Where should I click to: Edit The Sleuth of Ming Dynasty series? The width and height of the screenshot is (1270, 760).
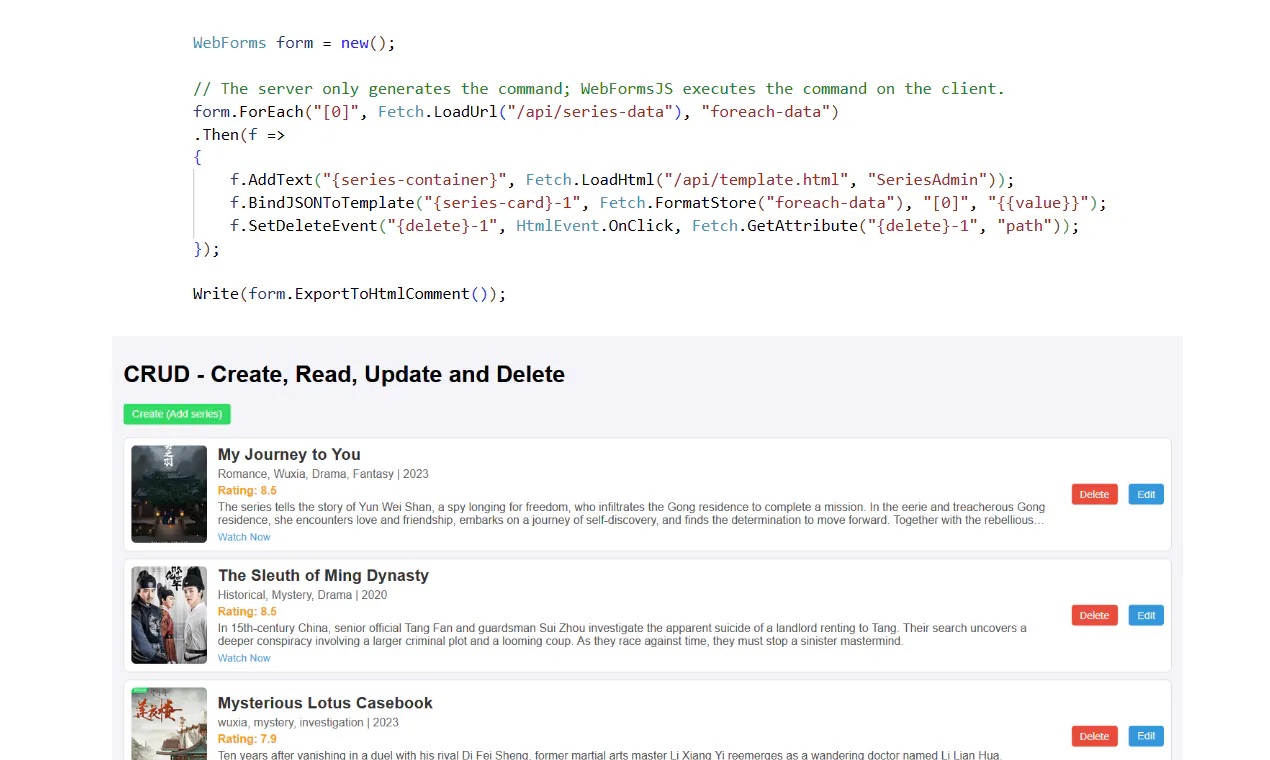(x=1146, y=615)
